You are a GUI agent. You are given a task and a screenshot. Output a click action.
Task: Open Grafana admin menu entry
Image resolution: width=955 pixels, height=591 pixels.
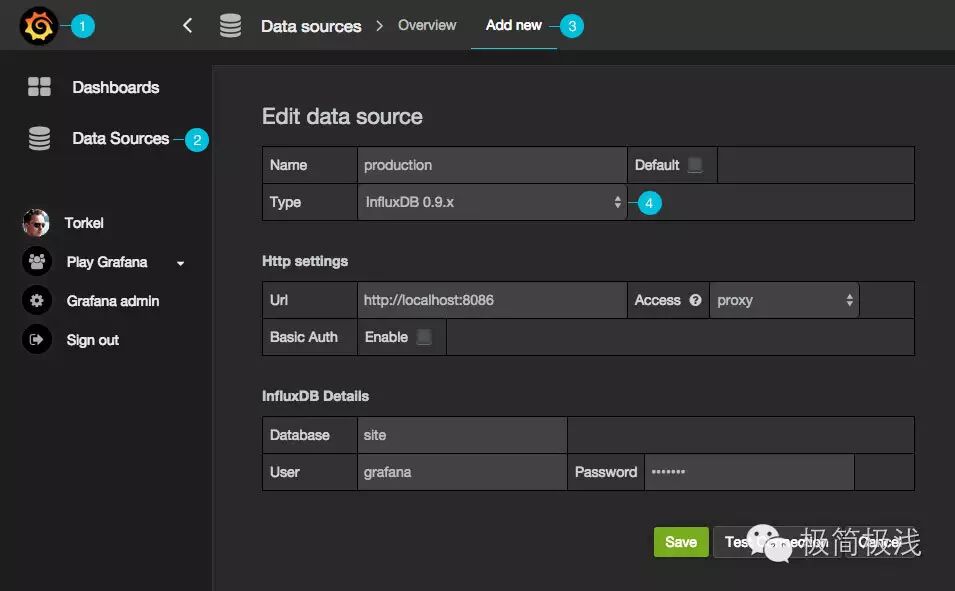click(x=113, y=301)
